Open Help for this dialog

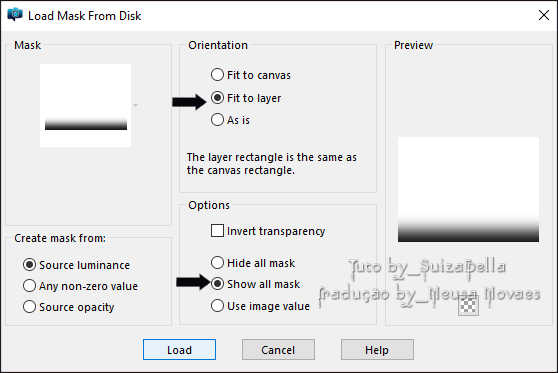pos(377,350)
